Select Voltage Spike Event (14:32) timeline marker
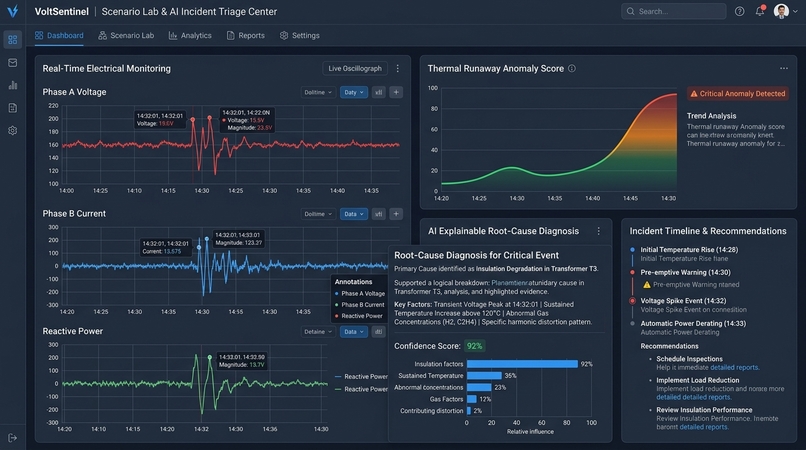 tap(632, 301)
